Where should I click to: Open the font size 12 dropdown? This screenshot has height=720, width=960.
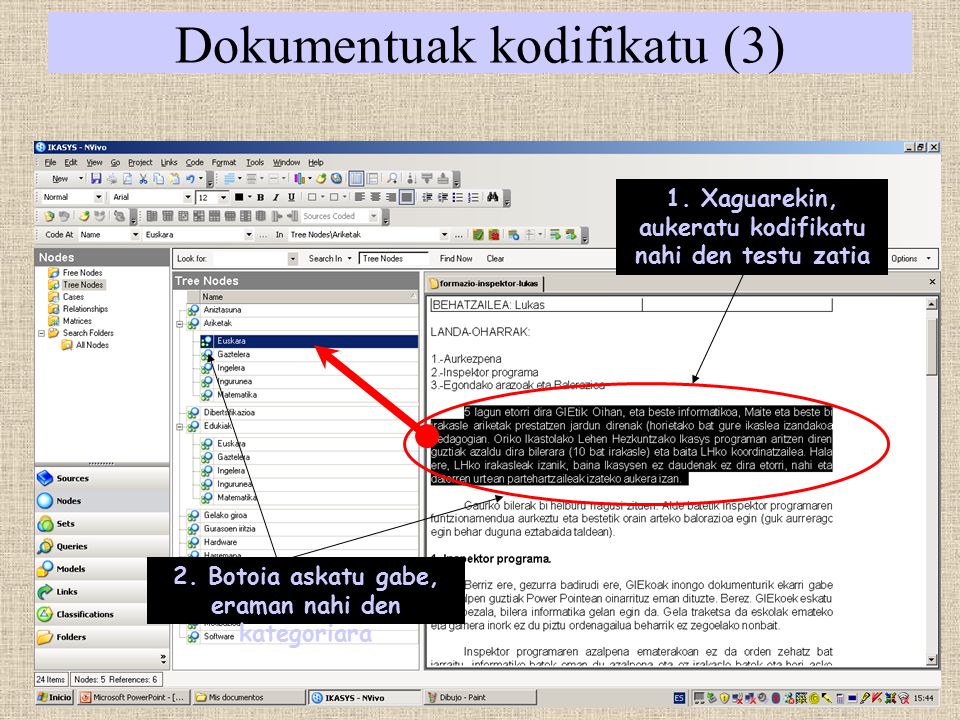(x=223, y=197)
